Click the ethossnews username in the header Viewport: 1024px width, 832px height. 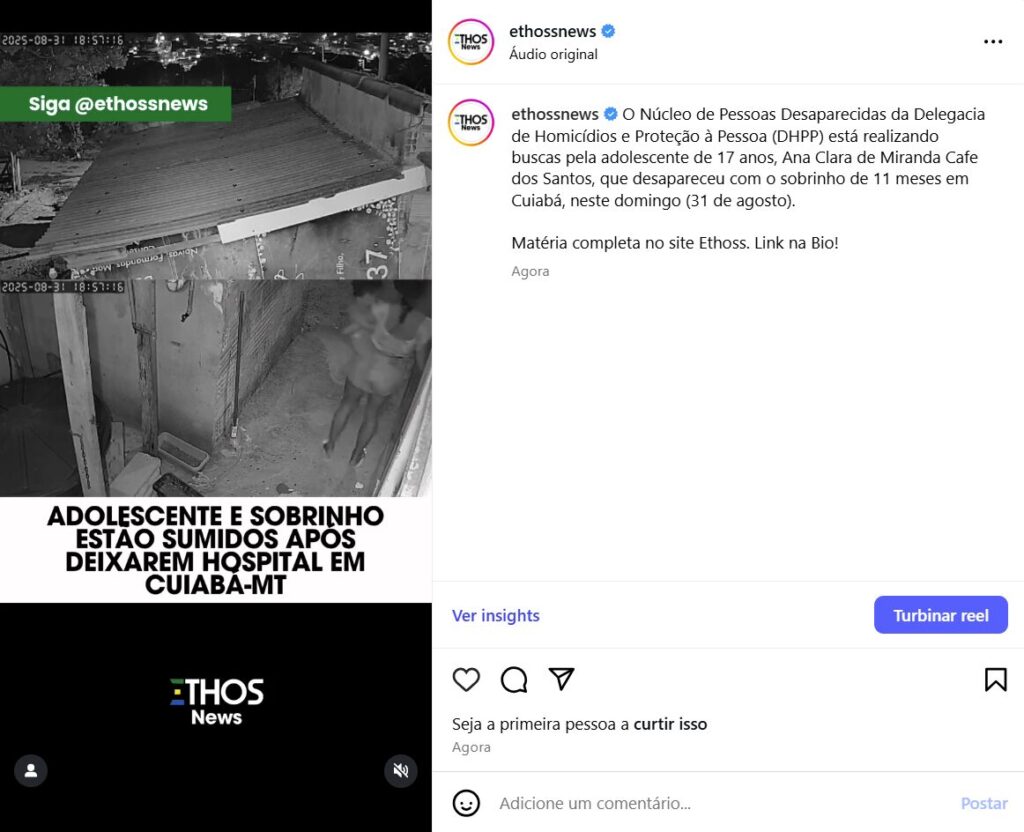[552, 31]
